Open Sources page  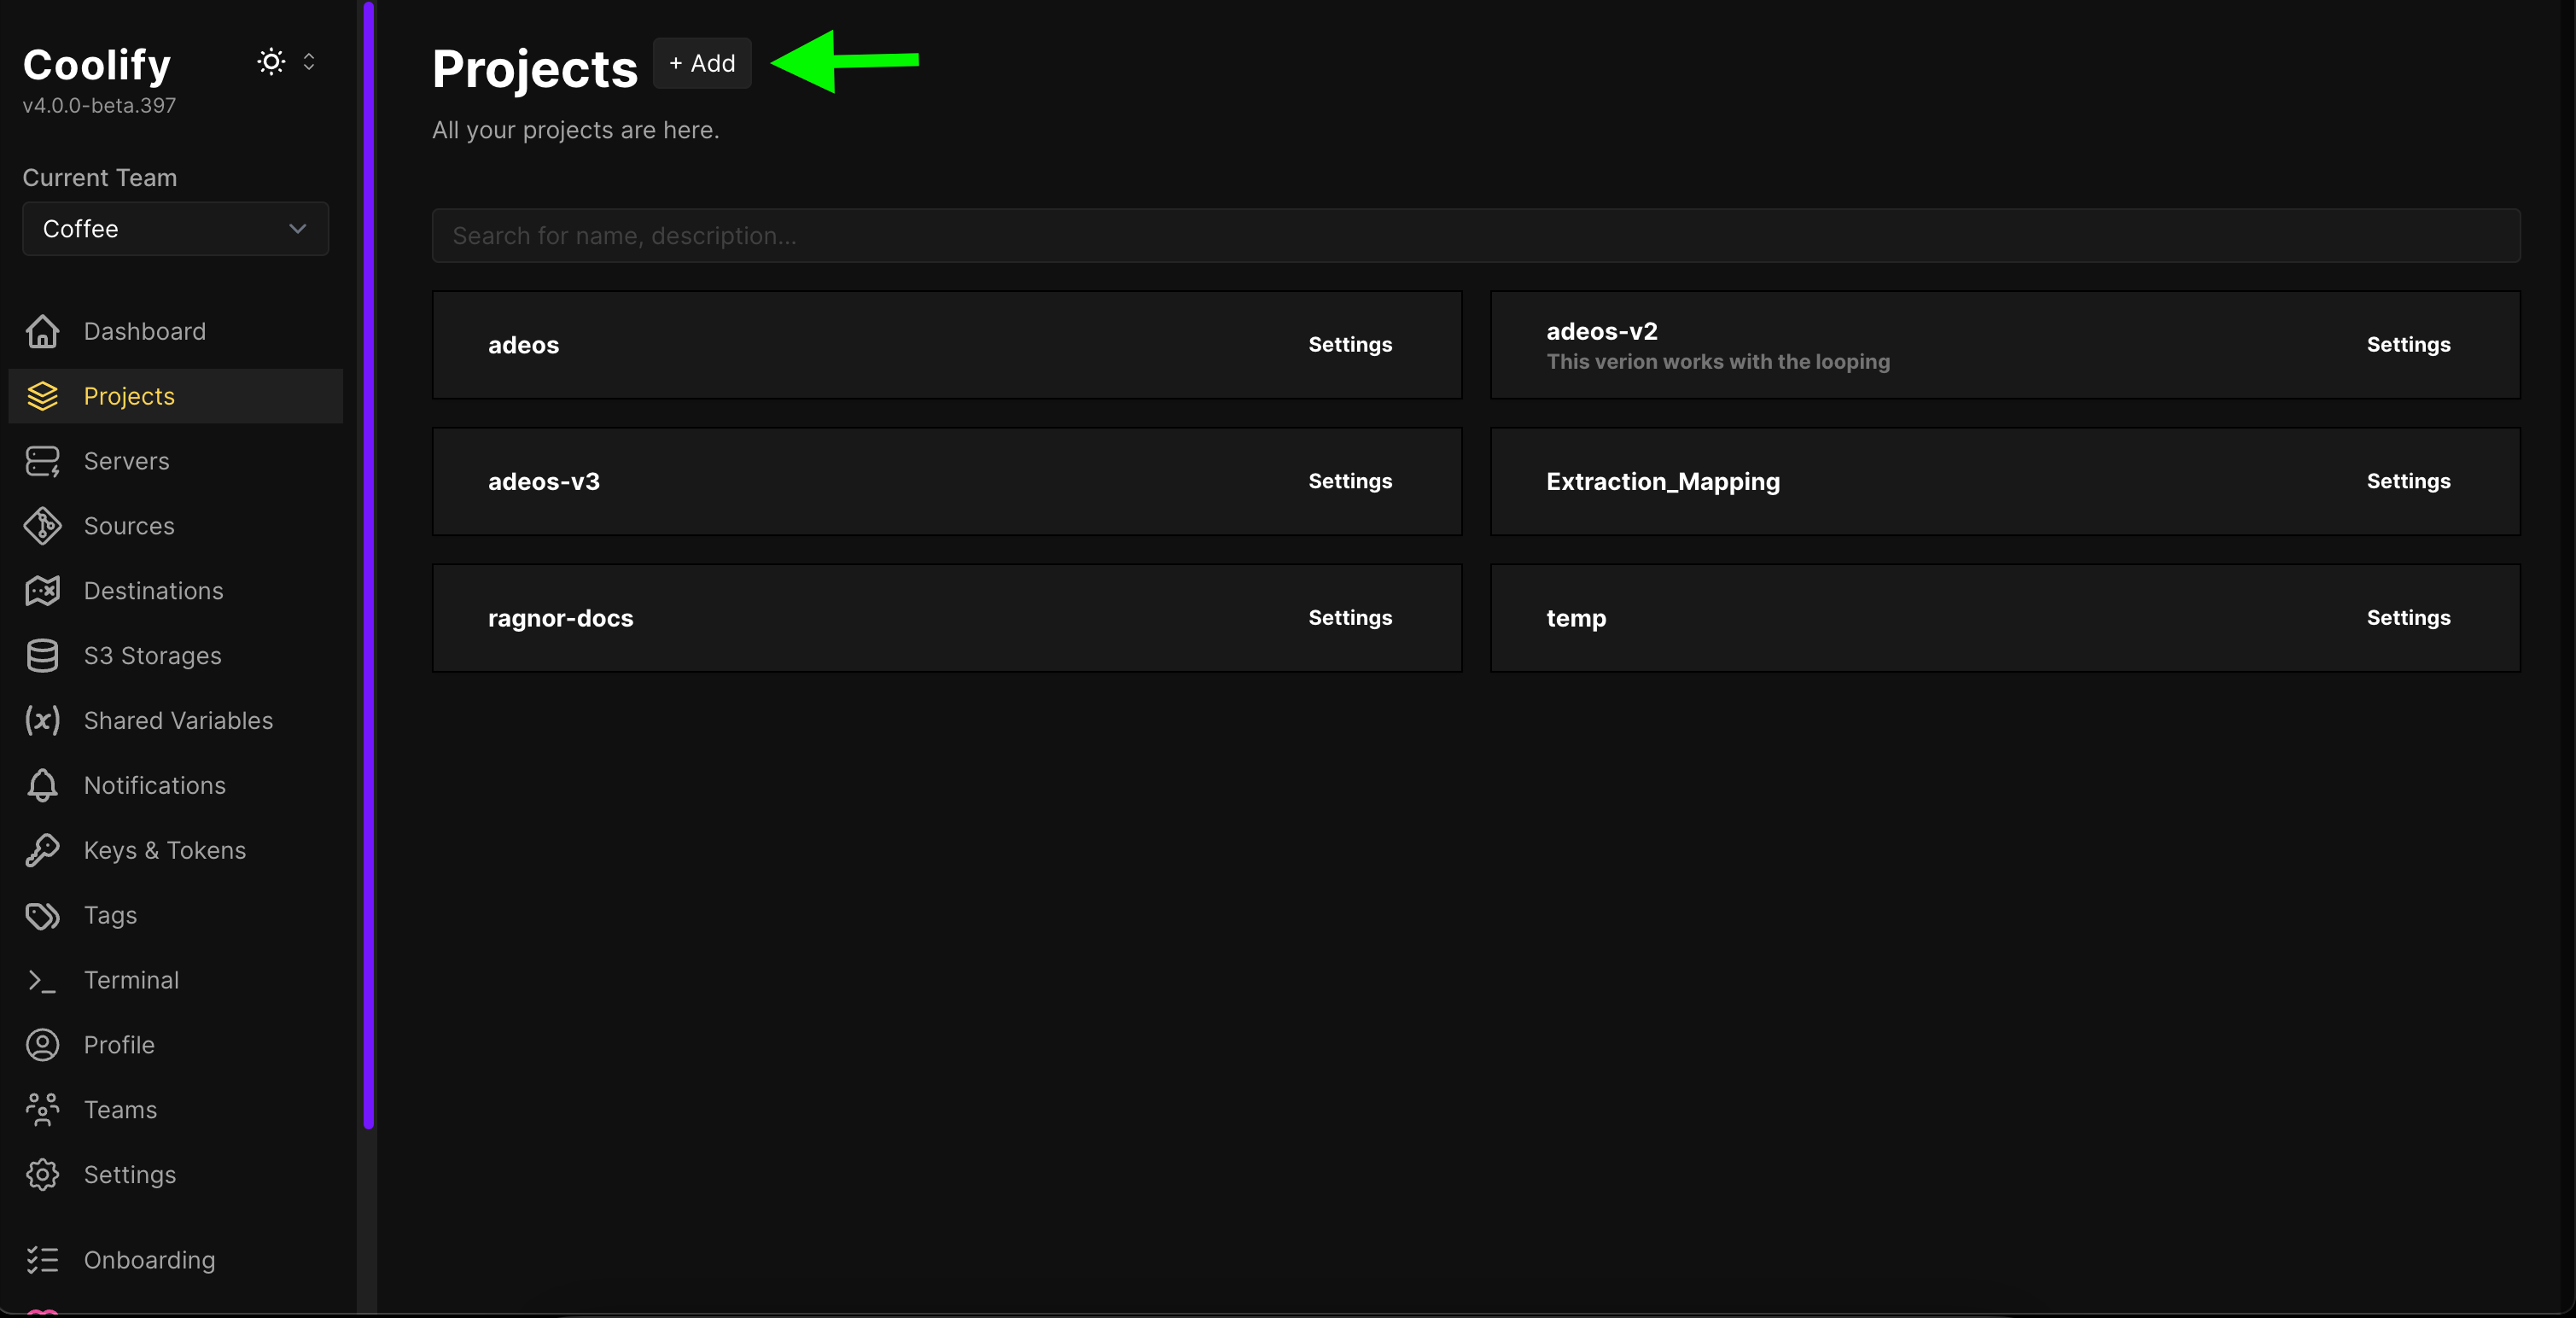click(176, 526)
